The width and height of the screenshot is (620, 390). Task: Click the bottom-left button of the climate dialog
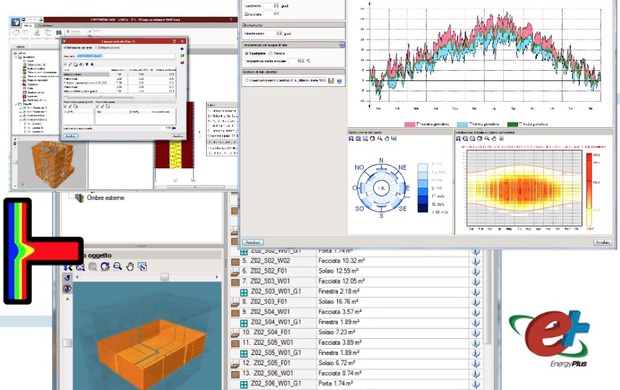tap(252, 242)
